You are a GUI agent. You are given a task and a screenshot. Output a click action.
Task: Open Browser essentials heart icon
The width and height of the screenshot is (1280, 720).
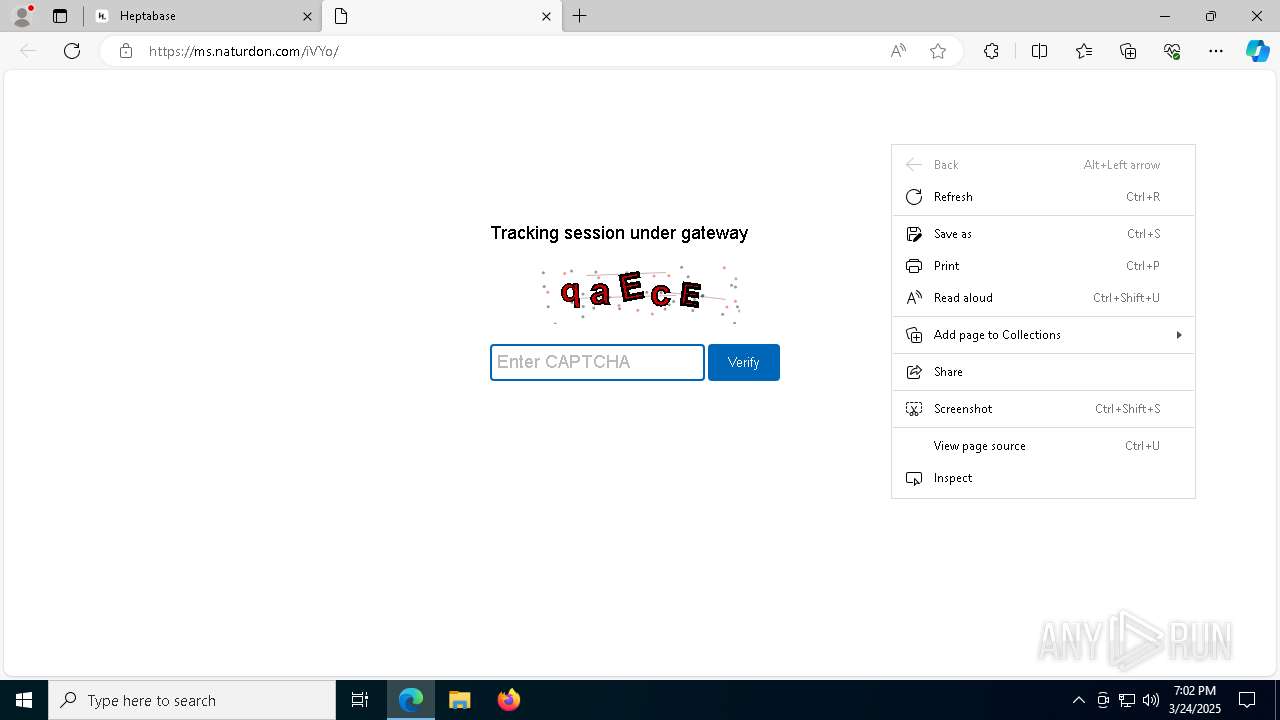(1172, 51)
